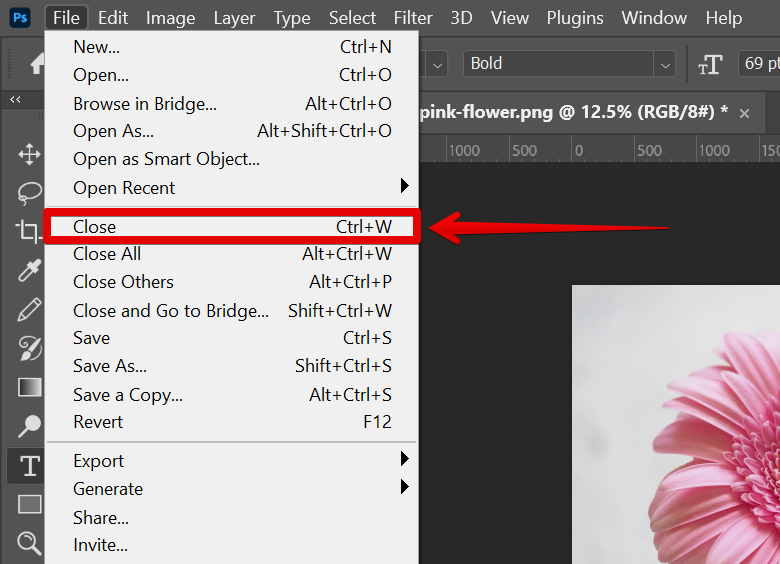Choose Open... from the File menu

231,75
